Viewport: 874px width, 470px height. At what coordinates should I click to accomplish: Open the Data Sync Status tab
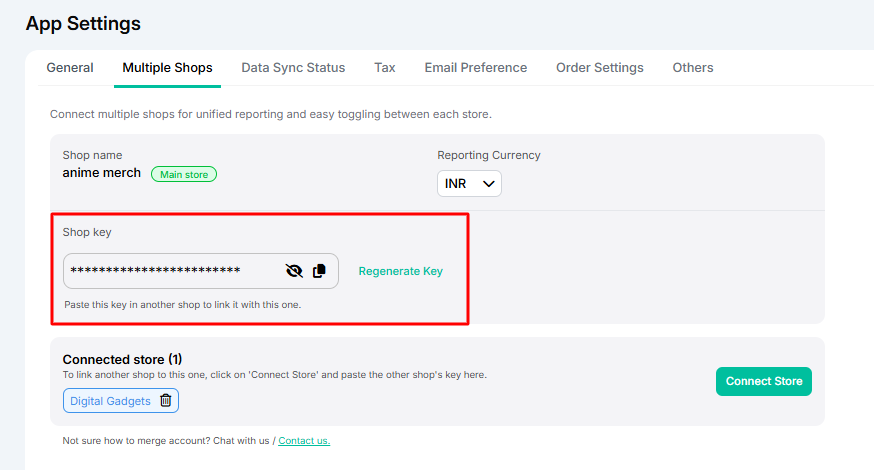[293, 68]
